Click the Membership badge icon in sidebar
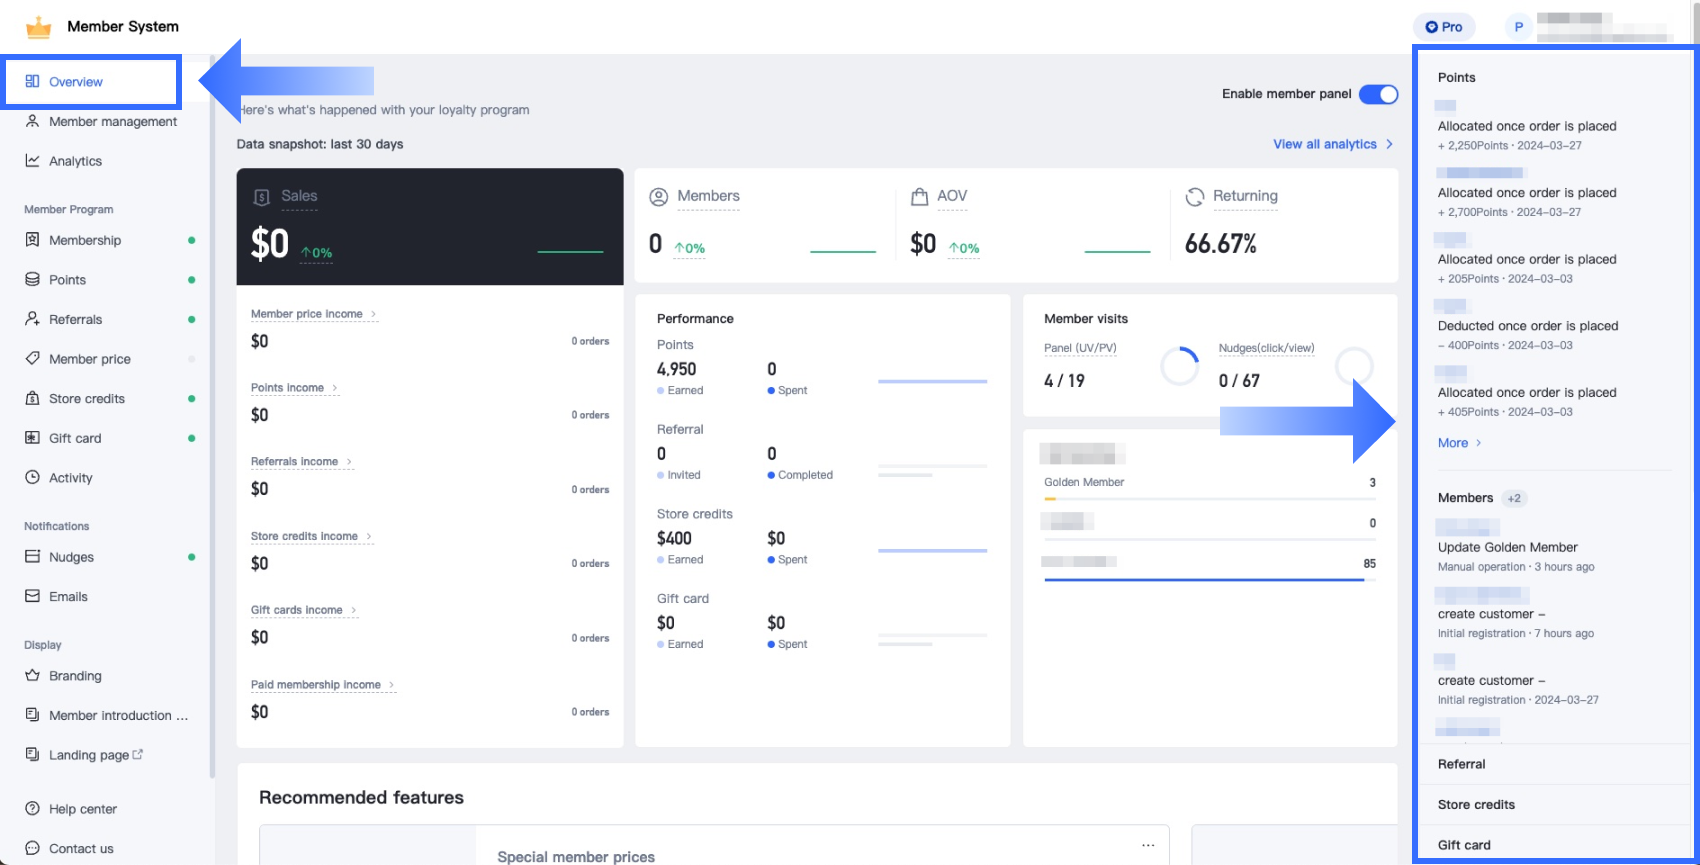The image size is (1700, 865). tap(32, 240)
